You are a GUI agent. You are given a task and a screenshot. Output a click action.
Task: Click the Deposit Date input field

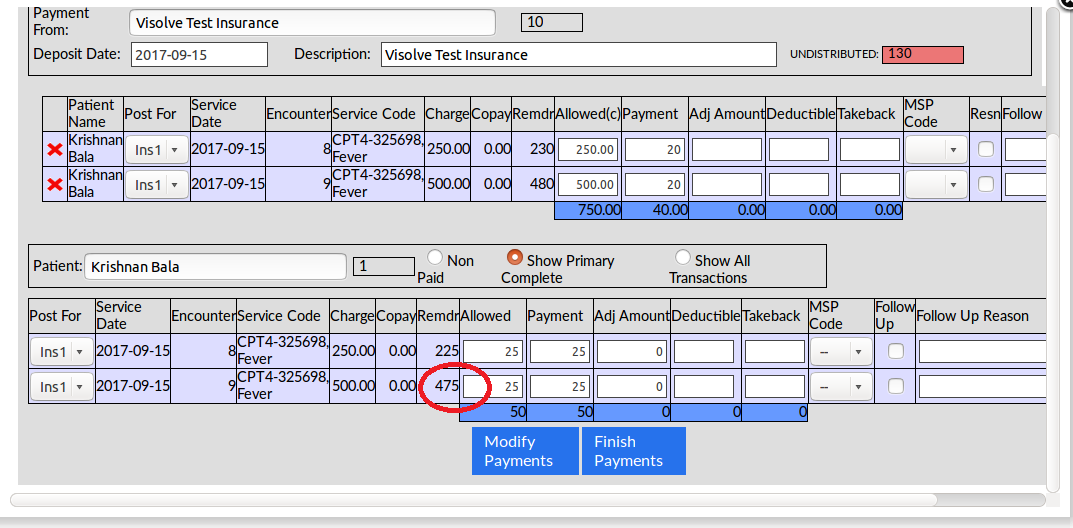[199, 55]
